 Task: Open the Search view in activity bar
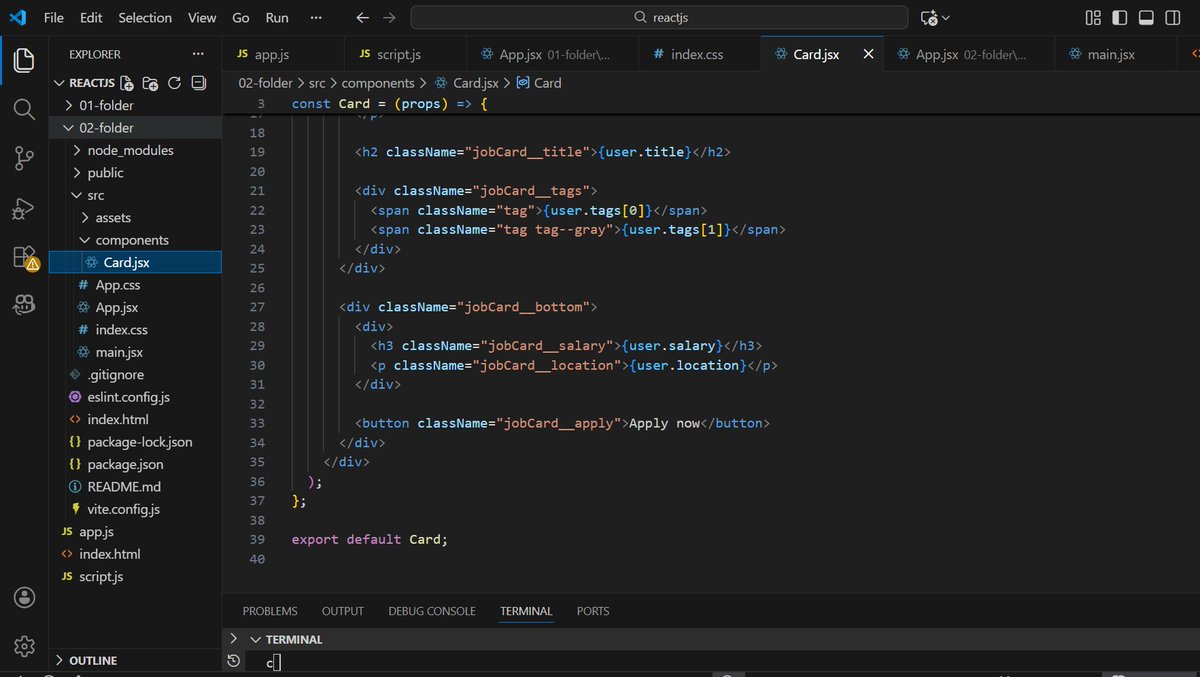(24, 108)
